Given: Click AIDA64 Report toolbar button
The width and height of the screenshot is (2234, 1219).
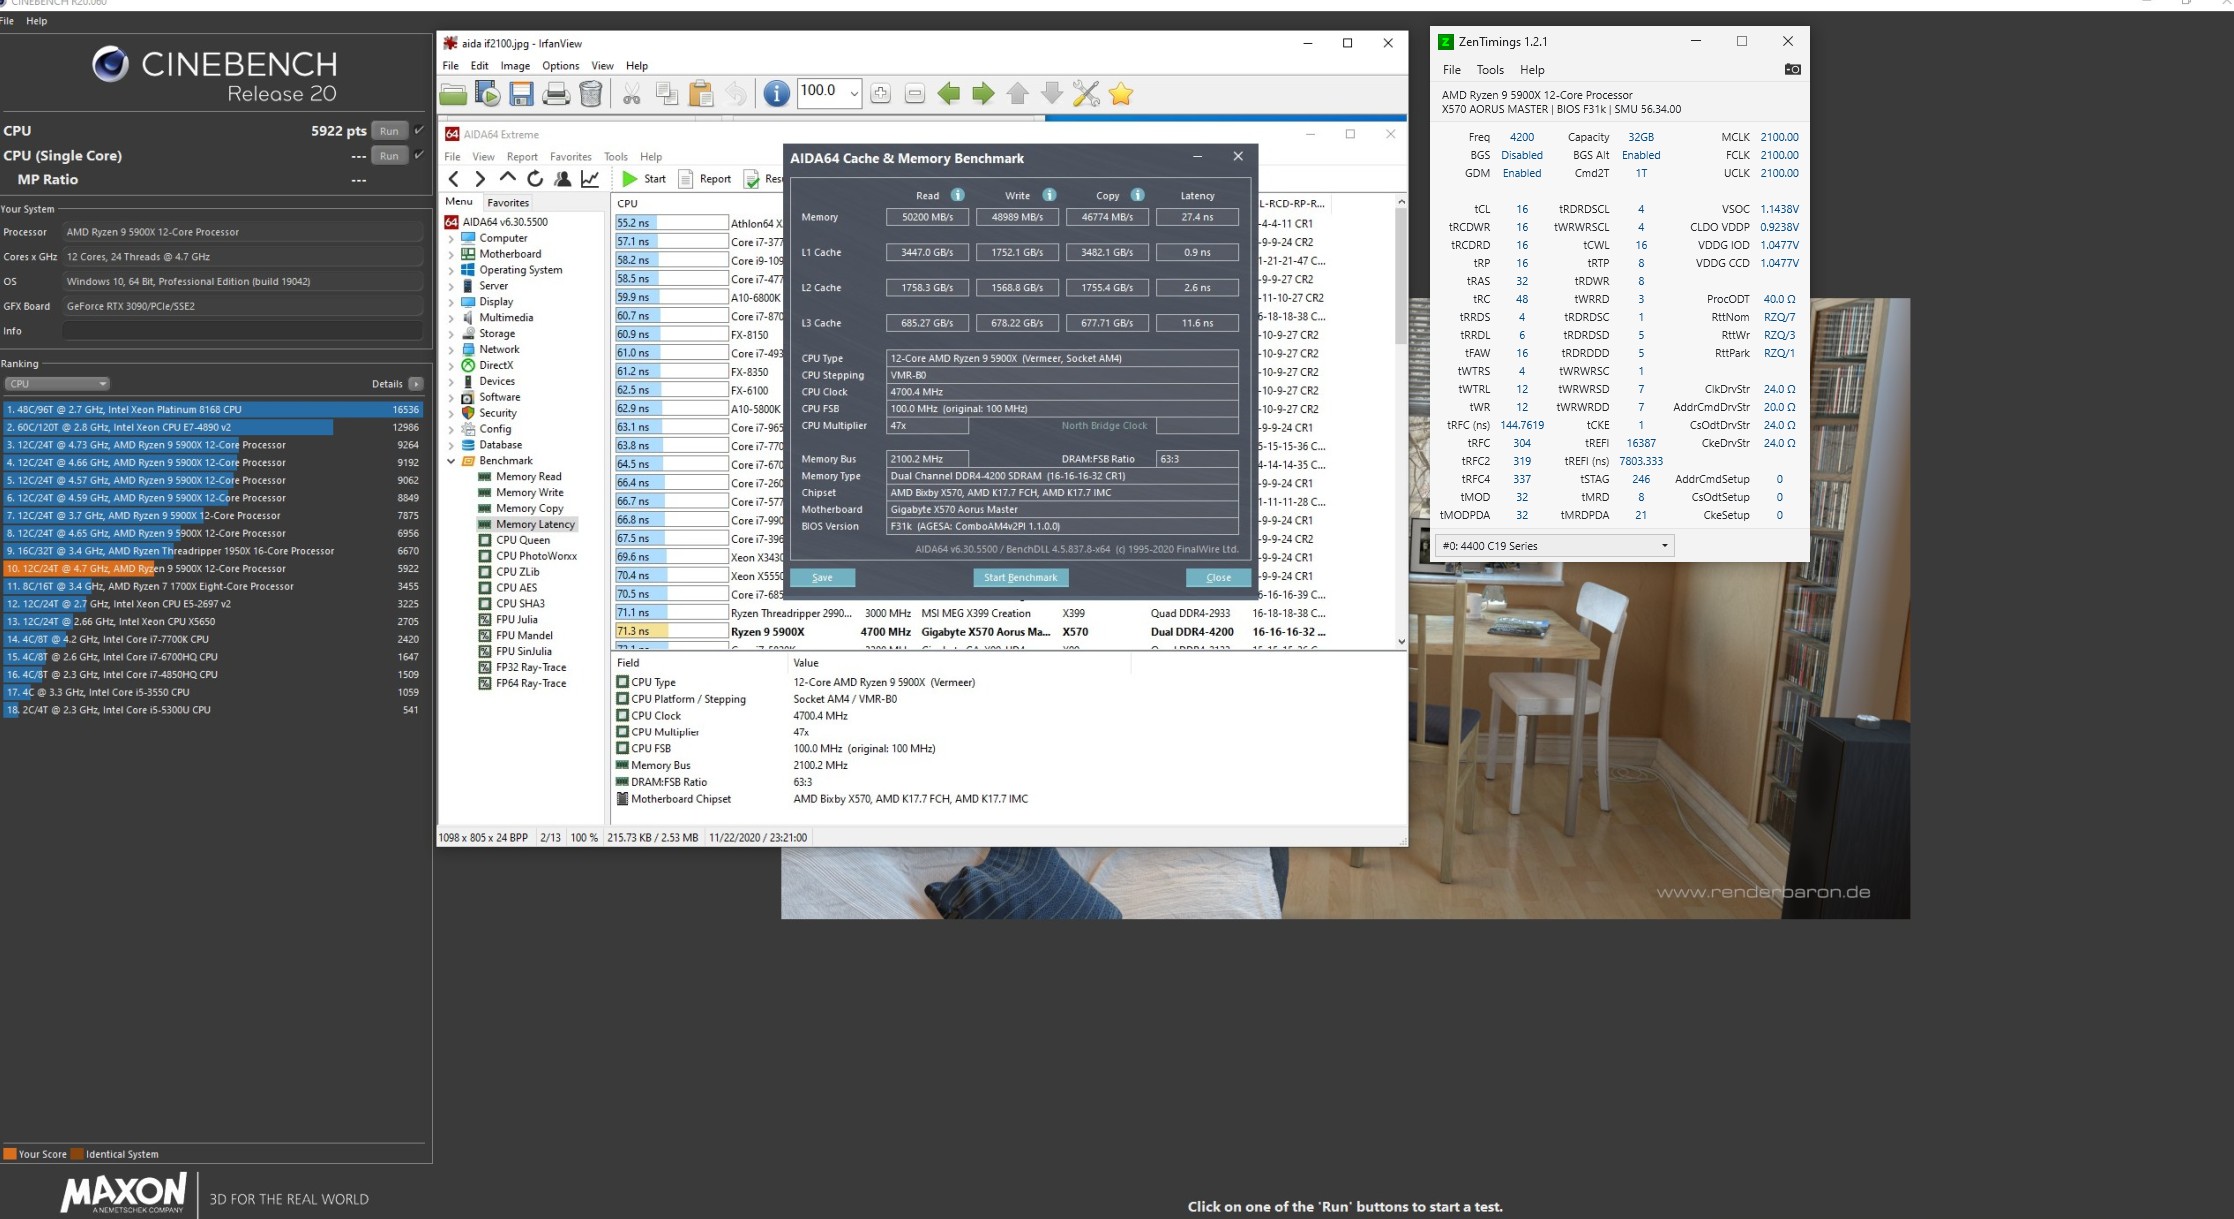Looking at the screenshot, I should [x=705, y=179].
